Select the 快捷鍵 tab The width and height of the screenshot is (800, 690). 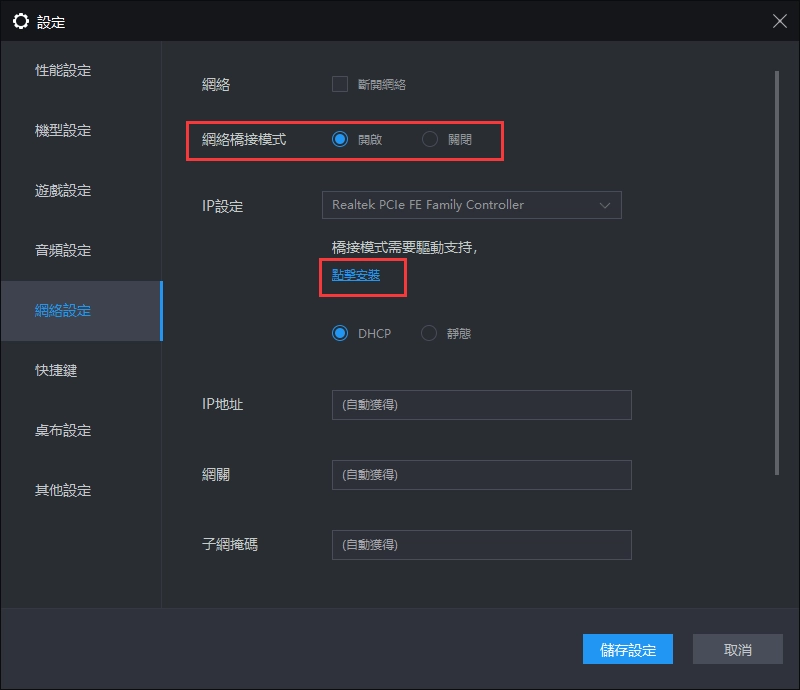56,370
